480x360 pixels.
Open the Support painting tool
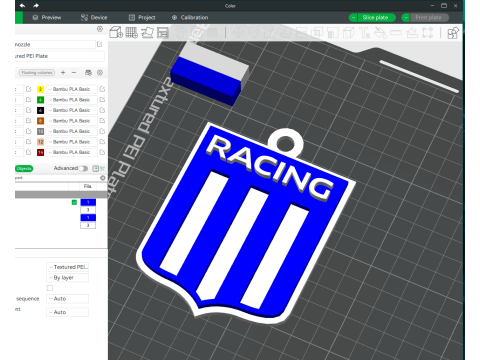click(x=333, y=32)
